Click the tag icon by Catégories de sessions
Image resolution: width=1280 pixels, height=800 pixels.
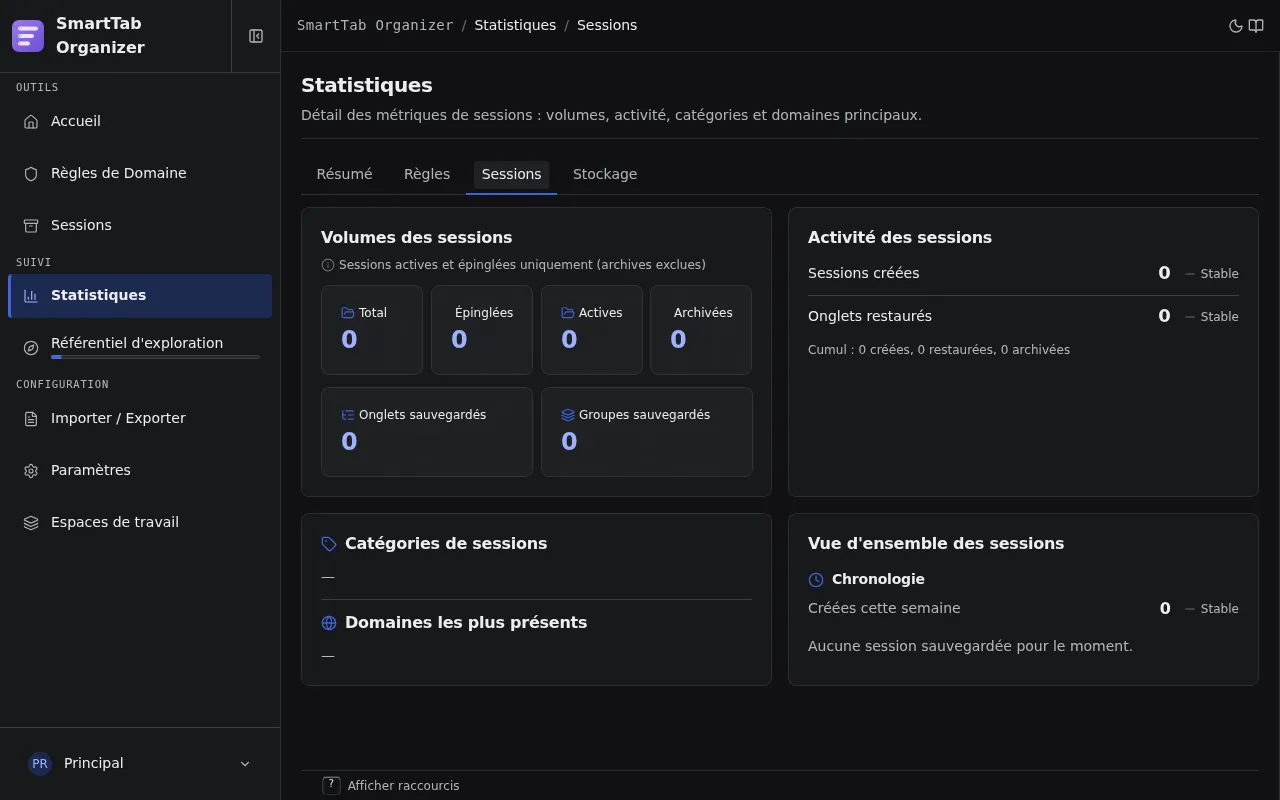coord(329,544)
